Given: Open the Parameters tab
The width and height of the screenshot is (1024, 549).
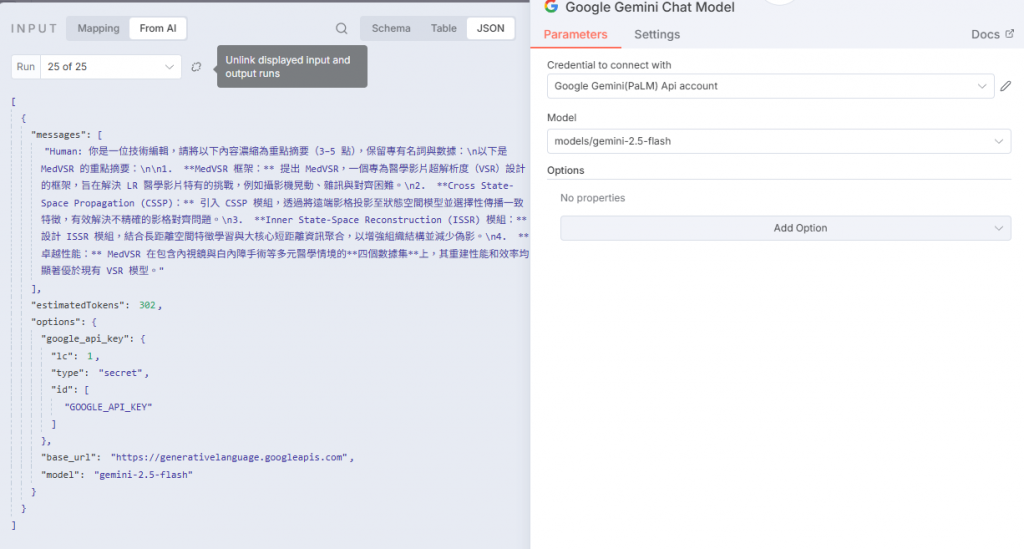Looking at the screenshot, I should (x=575, y=35).
